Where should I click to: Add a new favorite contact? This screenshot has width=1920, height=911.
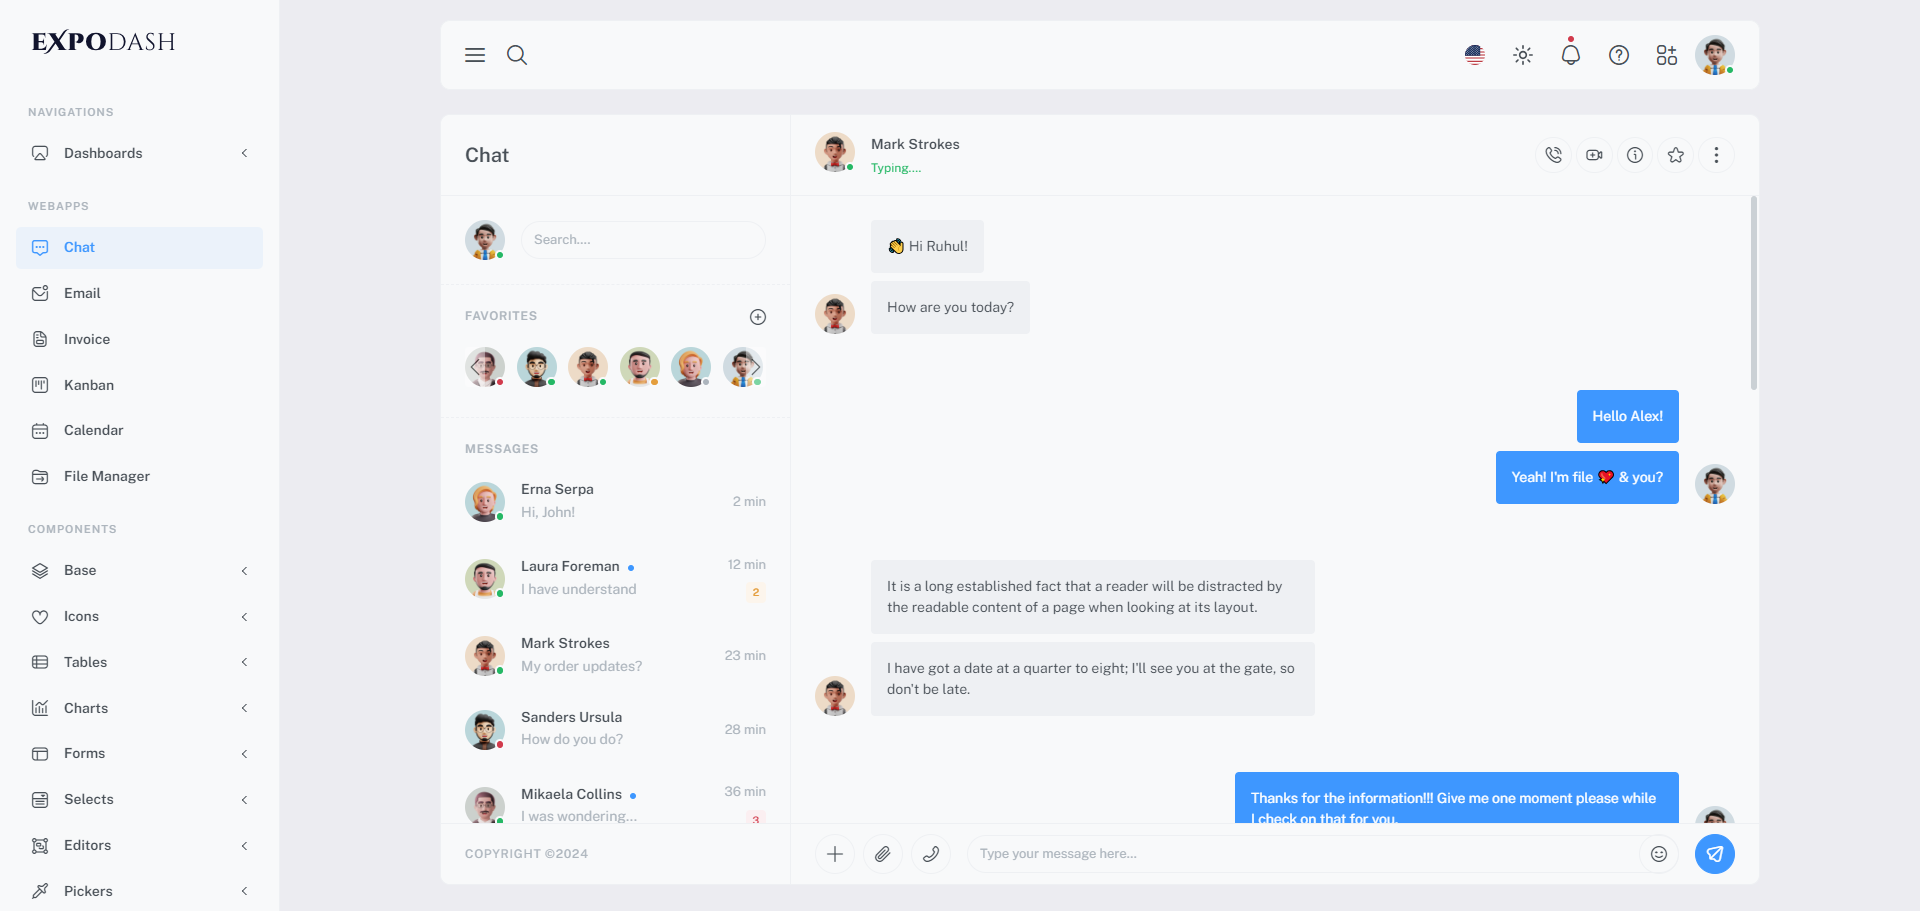(x=758, y=317)
